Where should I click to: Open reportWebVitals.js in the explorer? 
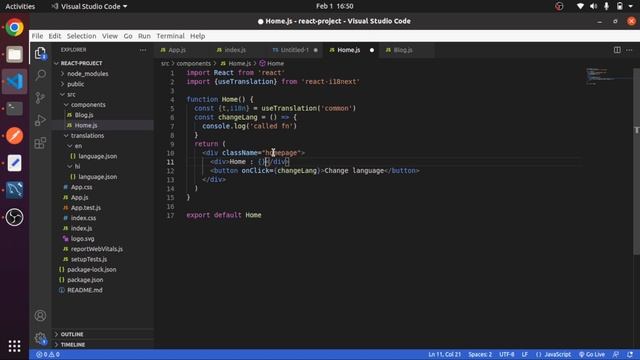(x=97, y=249)
